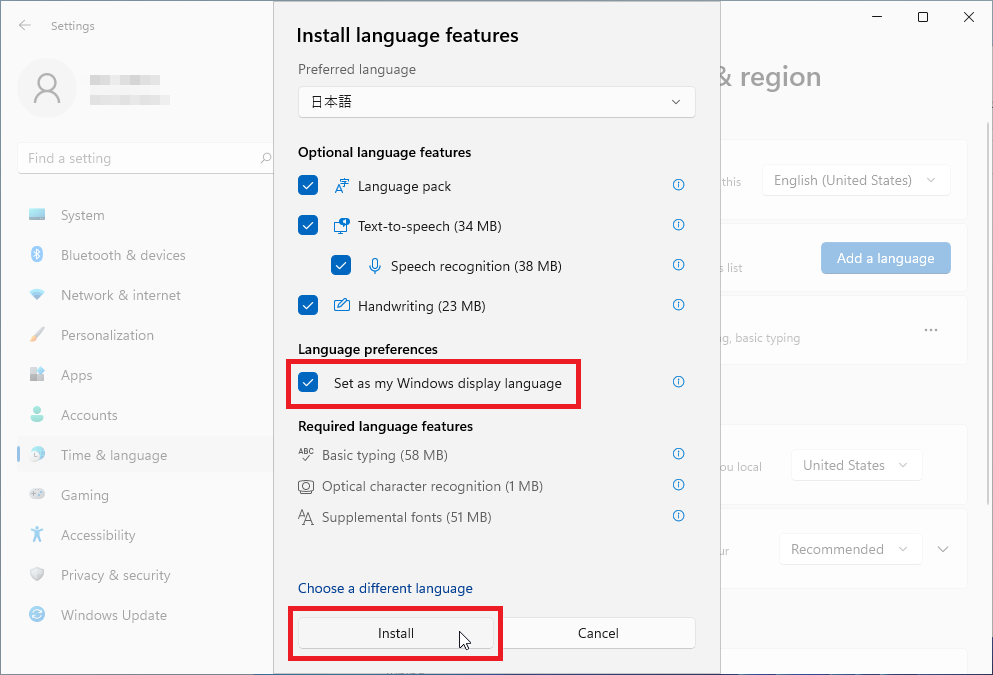Go back using the Settings back arrow
The height and width of the screenshot is (675, 993).
pyautogui.click(x=25, y=25)
